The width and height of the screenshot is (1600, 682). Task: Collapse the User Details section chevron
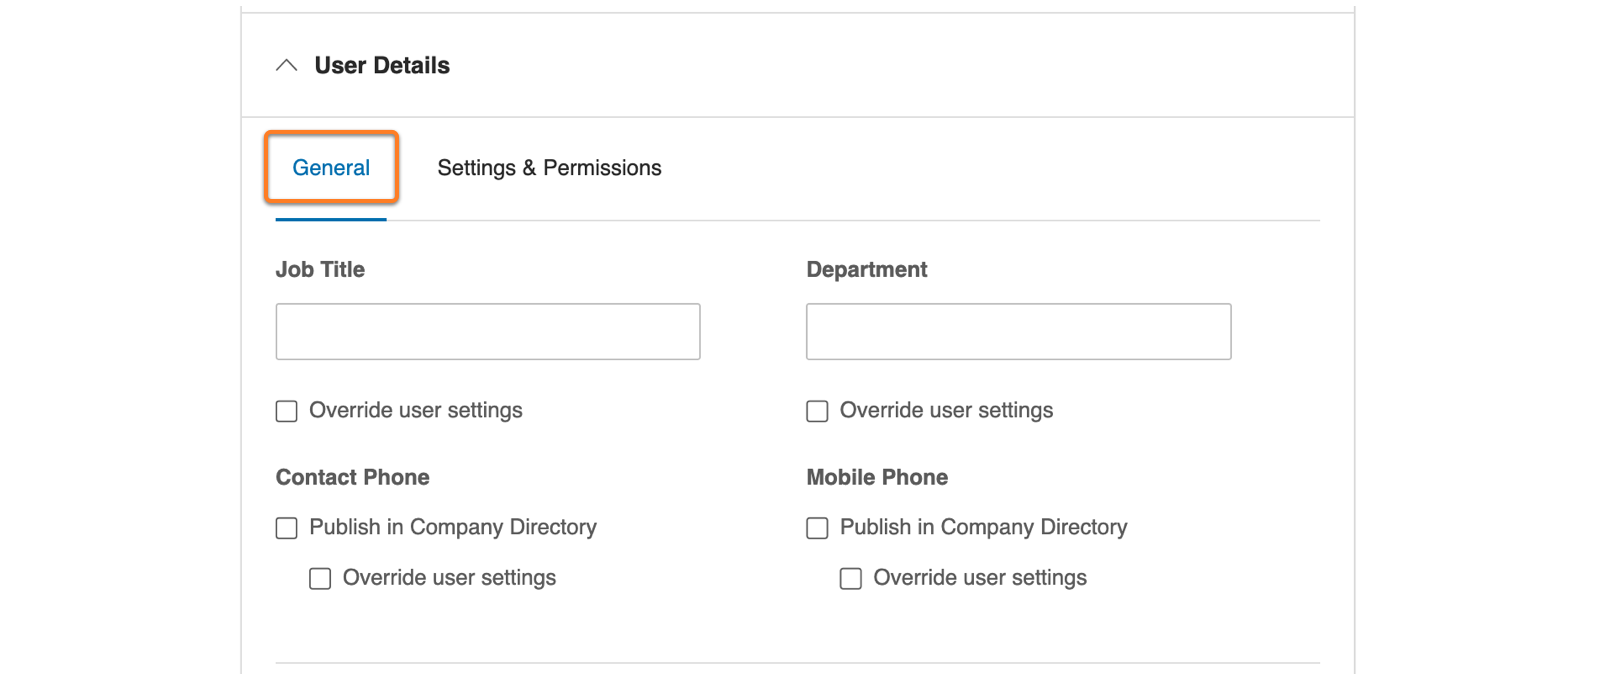pos(287,66)
